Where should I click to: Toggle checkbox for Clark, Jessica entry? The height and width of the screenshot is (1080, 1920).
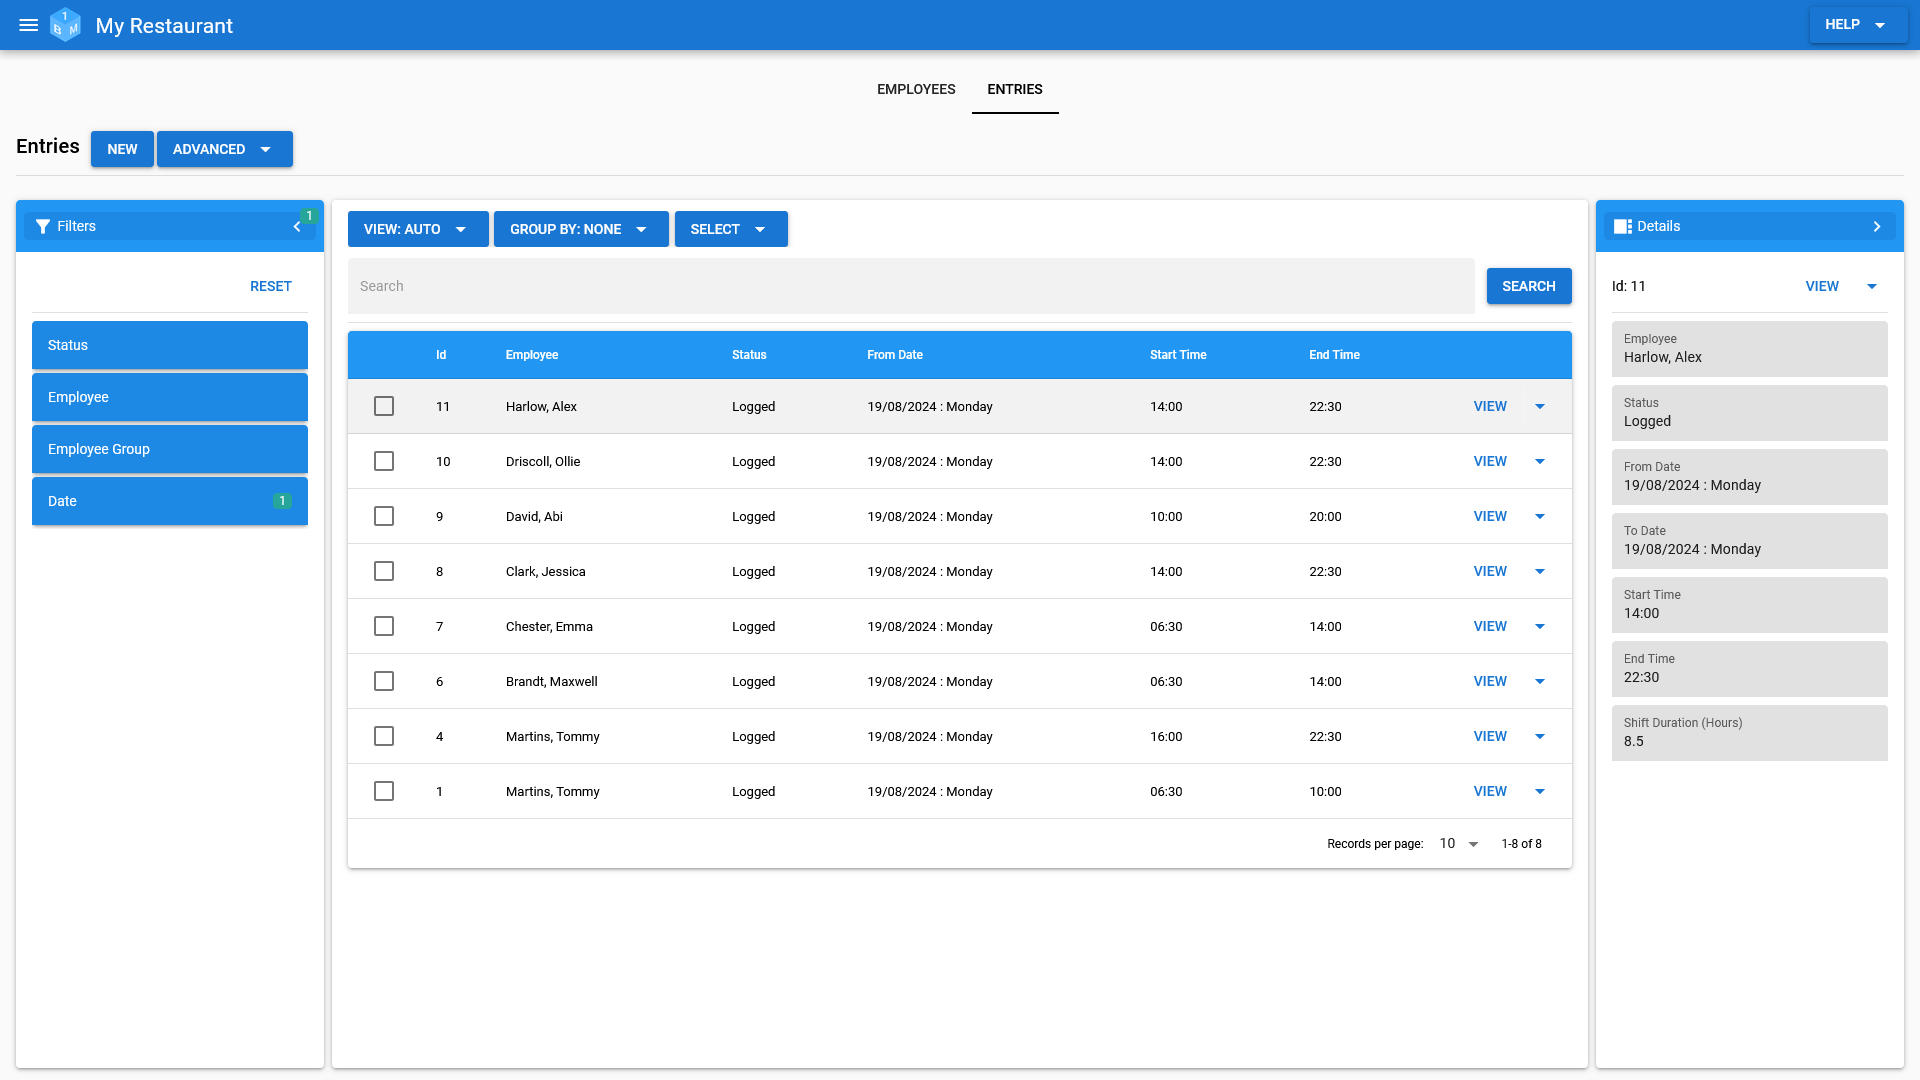[384, 571]
